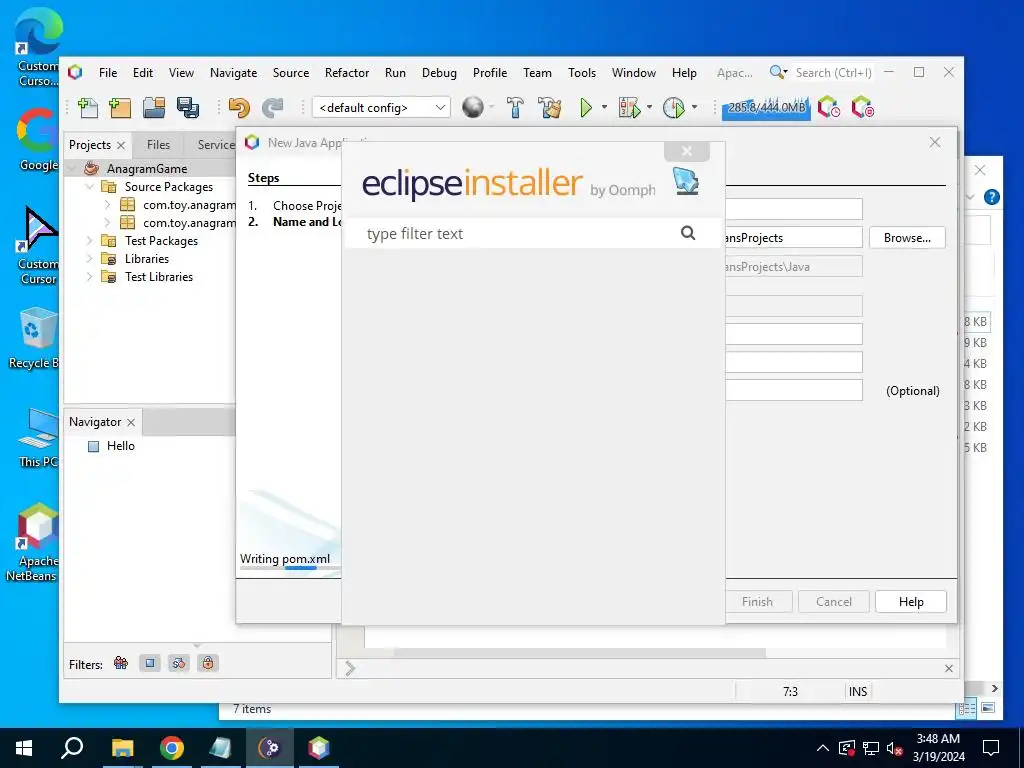The width and height of the screenshot is (1024, 768).
Task: Click the Clean and Build icon
Action: [550, 108]
